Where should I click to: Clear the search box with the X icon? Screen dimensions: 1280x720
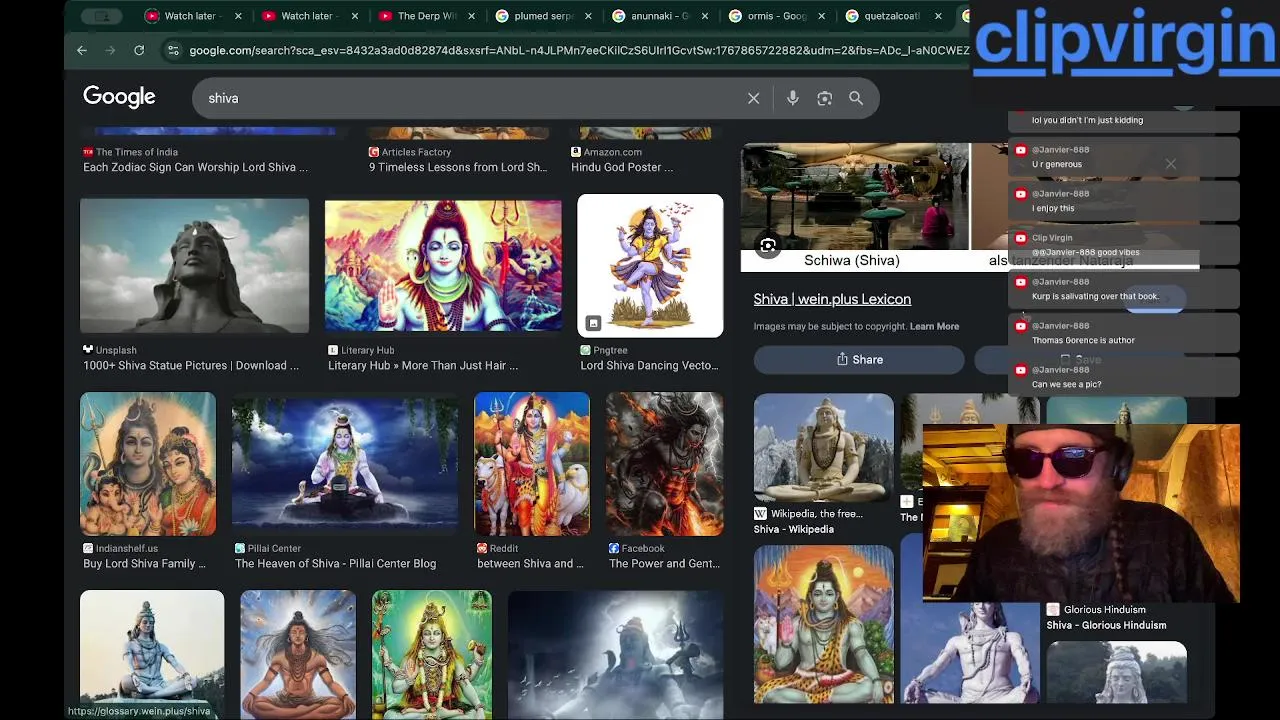(754, 98)
